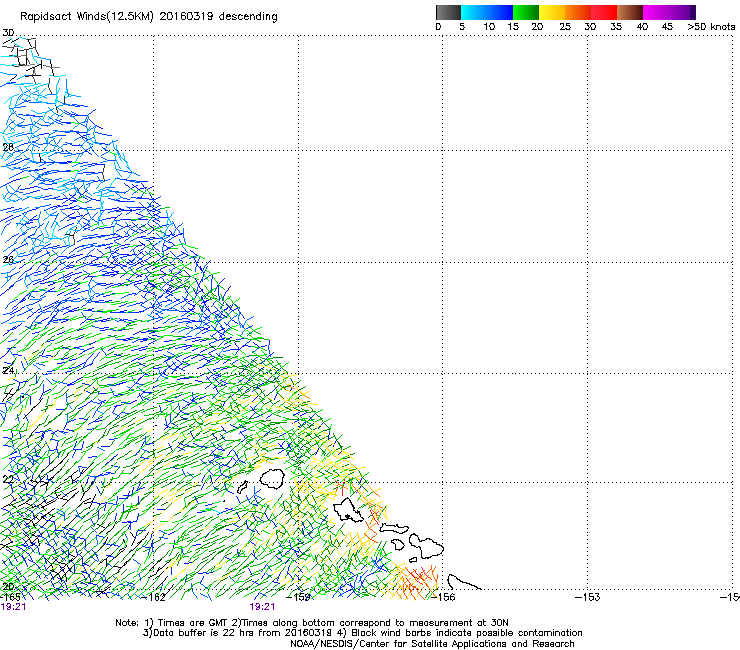Click the magenta 40-45 knots legend segment
The image size is (740, 650).
point(656,12)
